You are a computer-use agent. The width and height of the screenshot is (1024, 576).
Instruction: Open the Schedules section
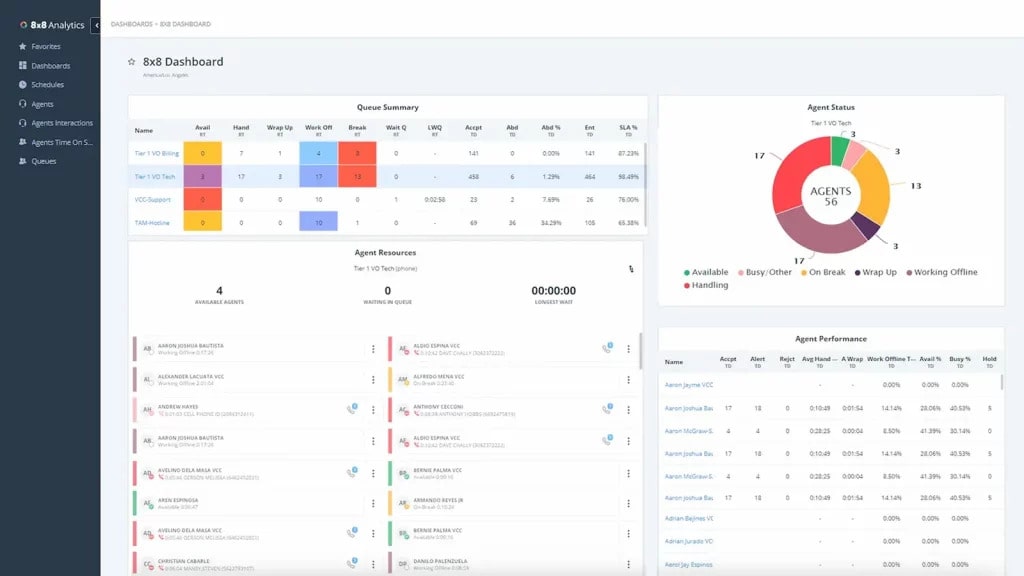click(45, 84)
